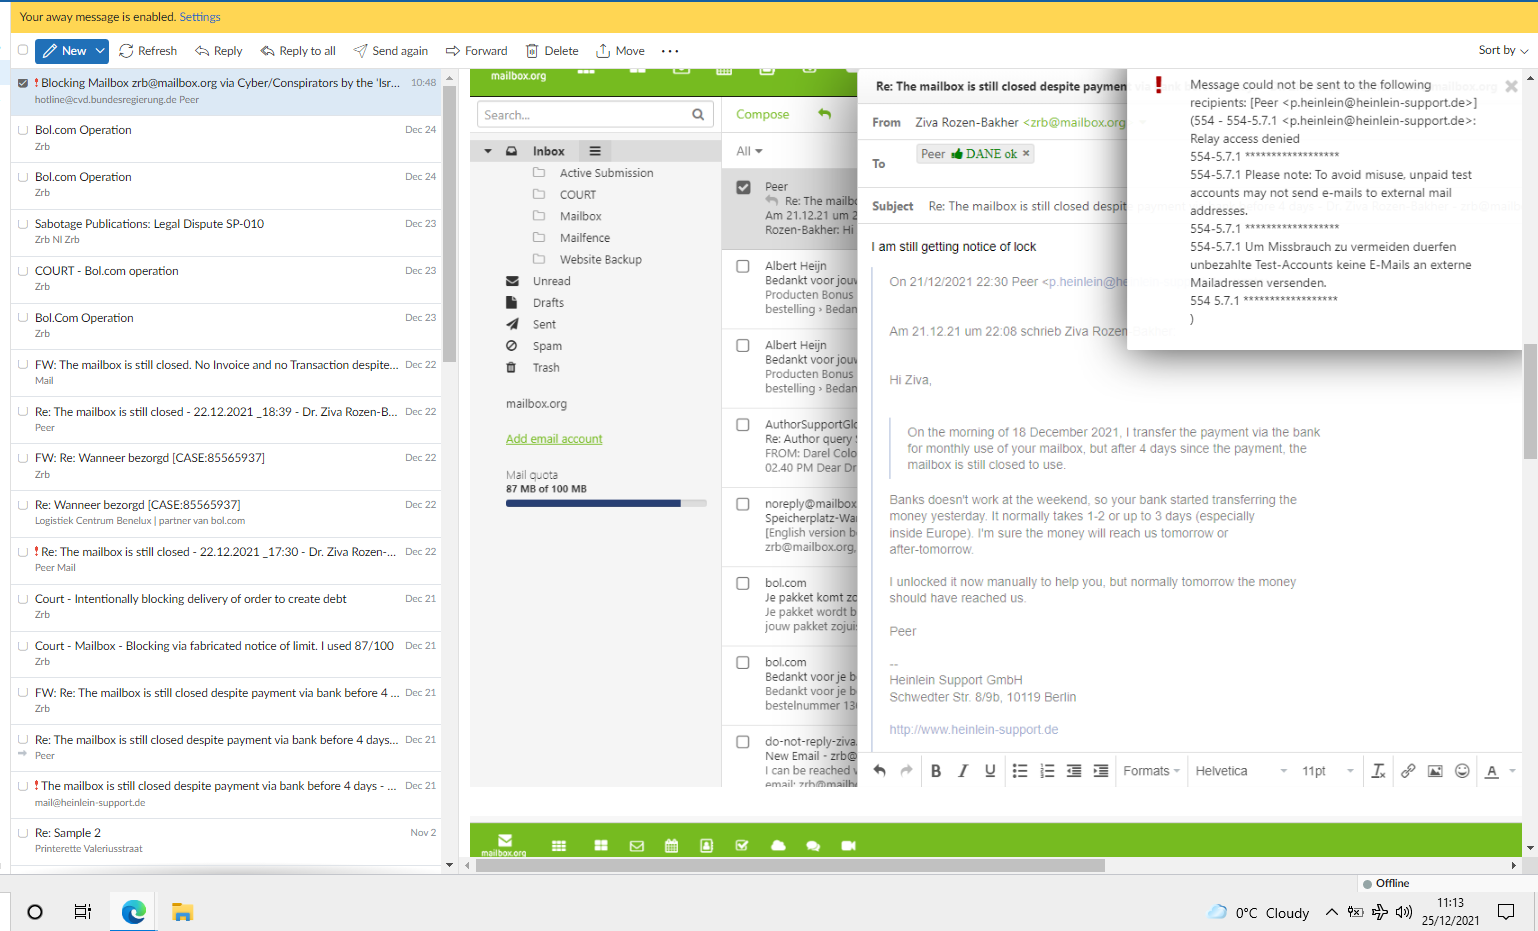The height and width of the screenshot is (931, 1538).
Task: Click the Add email account link
Action: tap(554, 439)
